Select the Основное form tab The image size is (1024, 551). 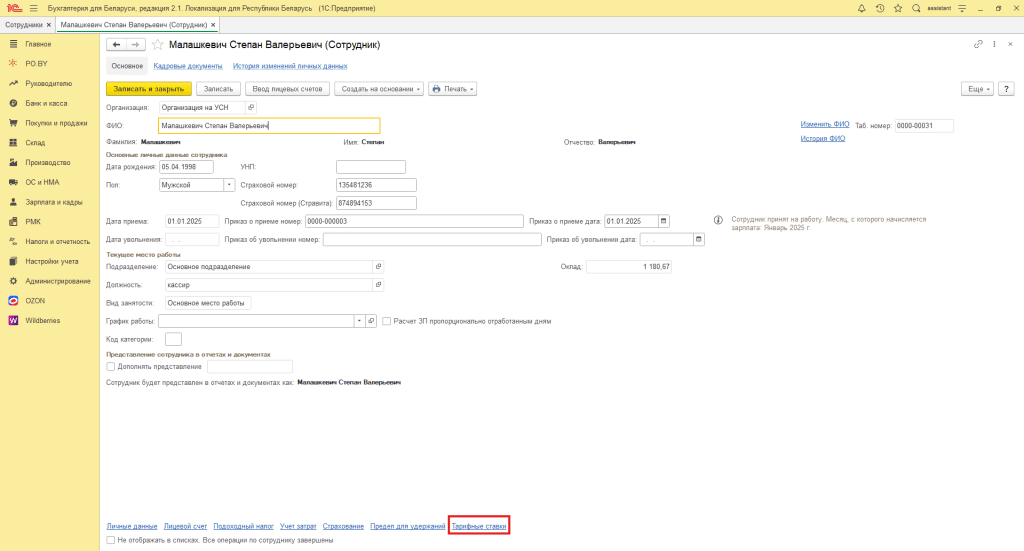click(x=127, y=66)
